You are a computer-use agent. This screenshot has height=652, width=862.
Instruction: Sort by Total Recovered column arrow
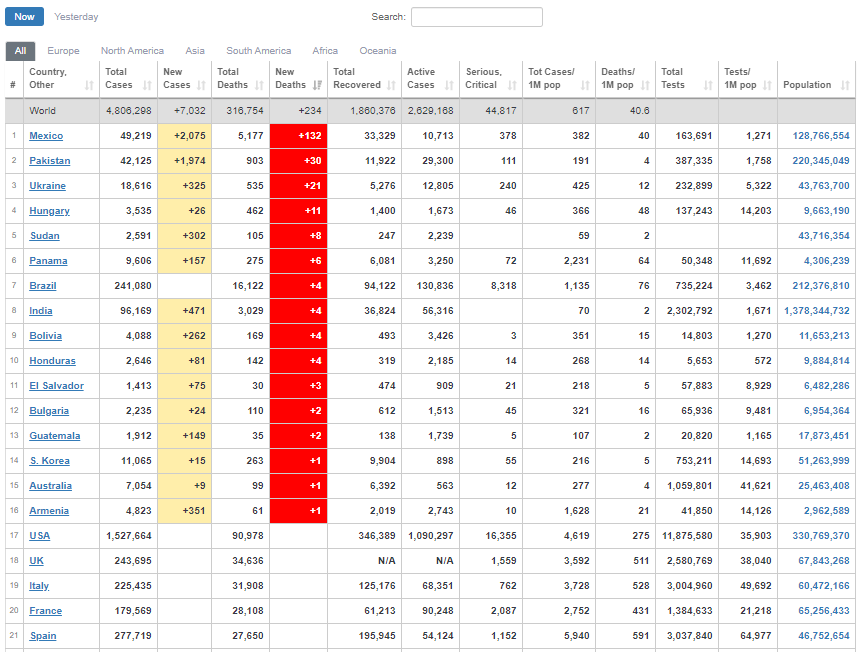point(391,85)
